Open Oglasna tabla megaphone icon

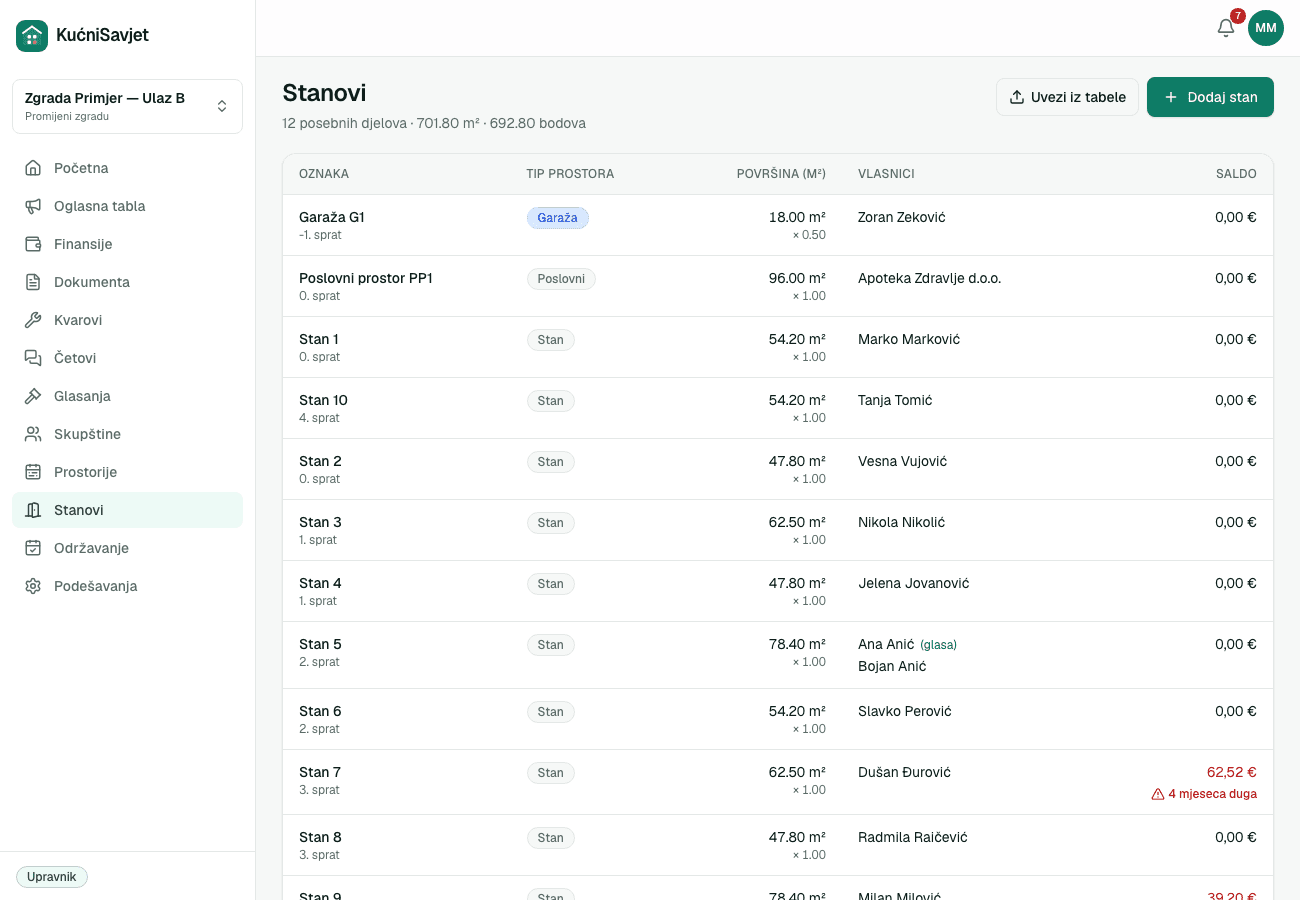point(33,206)
